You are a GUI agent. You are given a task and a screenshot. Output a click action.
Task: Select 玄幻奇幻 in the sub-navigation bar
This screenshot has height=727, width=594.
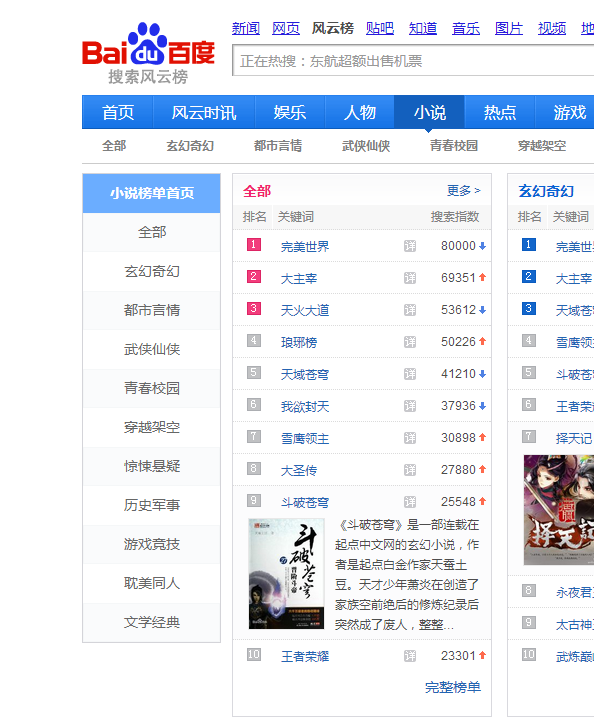coord(190,146)
